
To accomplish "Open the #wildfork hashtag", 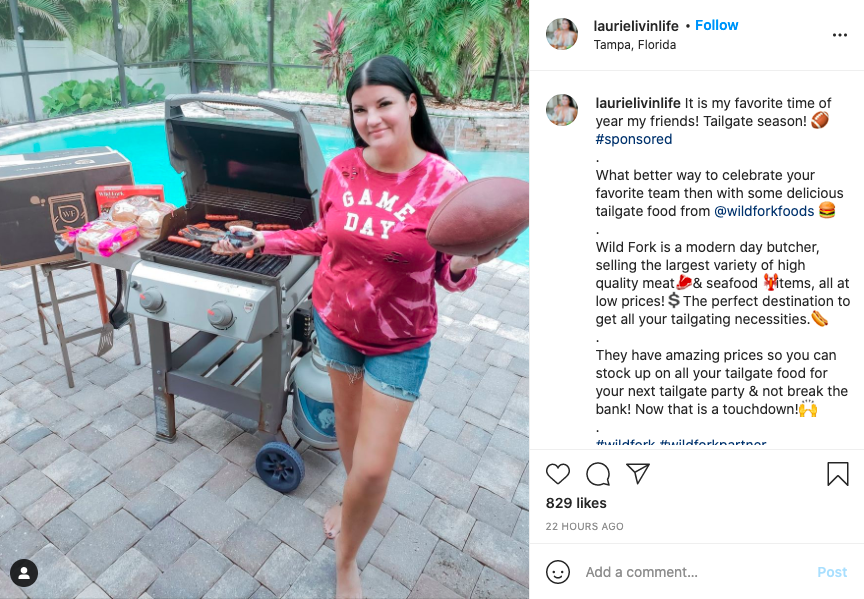I will [x=625, y=442].
